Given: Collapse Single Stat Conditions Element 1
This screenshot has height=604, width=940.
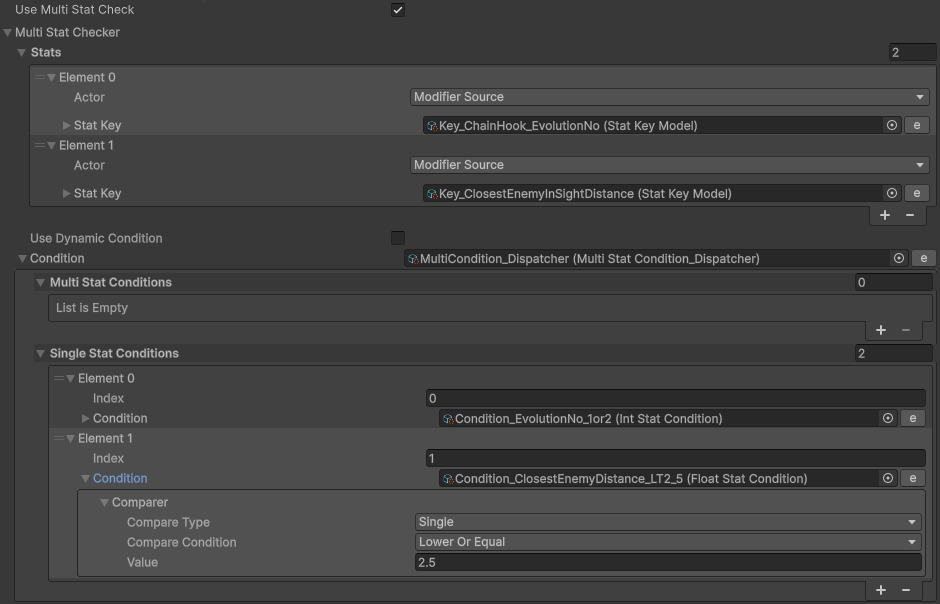Looking at the screenshot, I should [71, 438].
